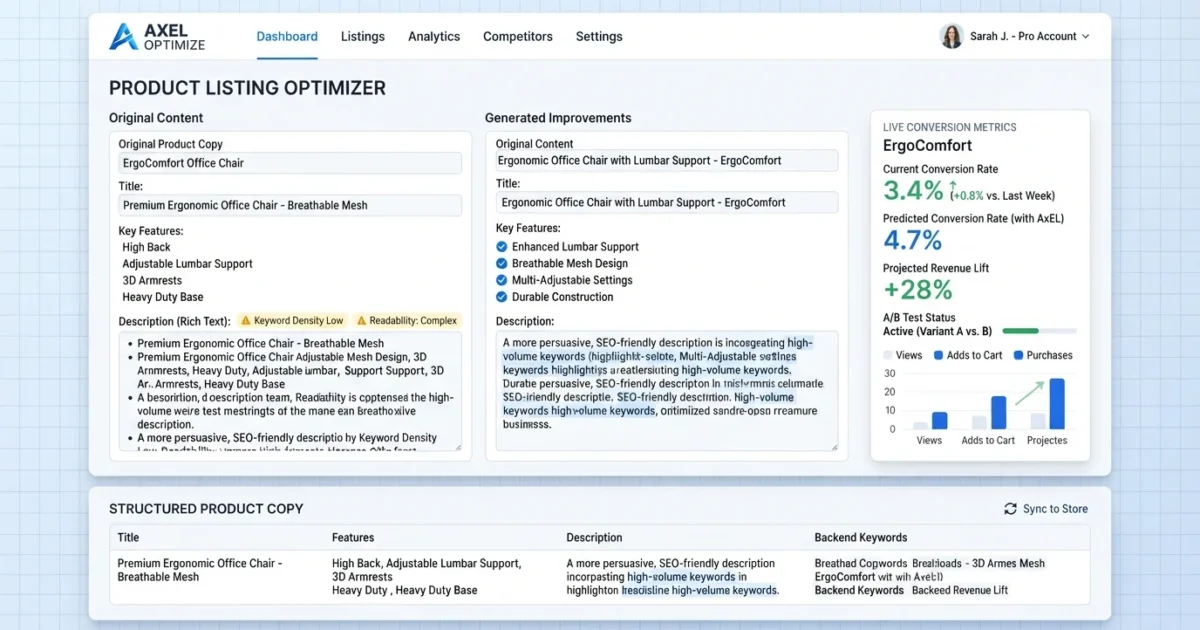Click the Readability: Complex badge
The width and height of the screenshot is (1200, 630).
tap(407, 321)
